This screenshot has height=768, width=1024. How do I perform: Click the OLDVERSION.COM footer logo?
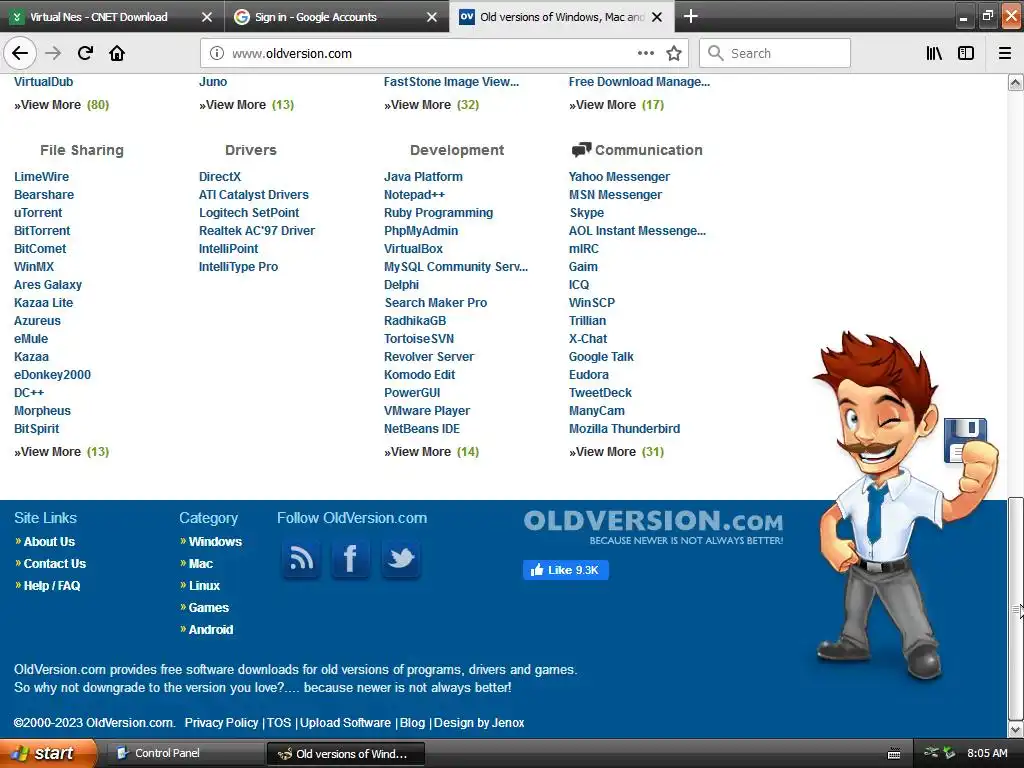pos(653,526)
